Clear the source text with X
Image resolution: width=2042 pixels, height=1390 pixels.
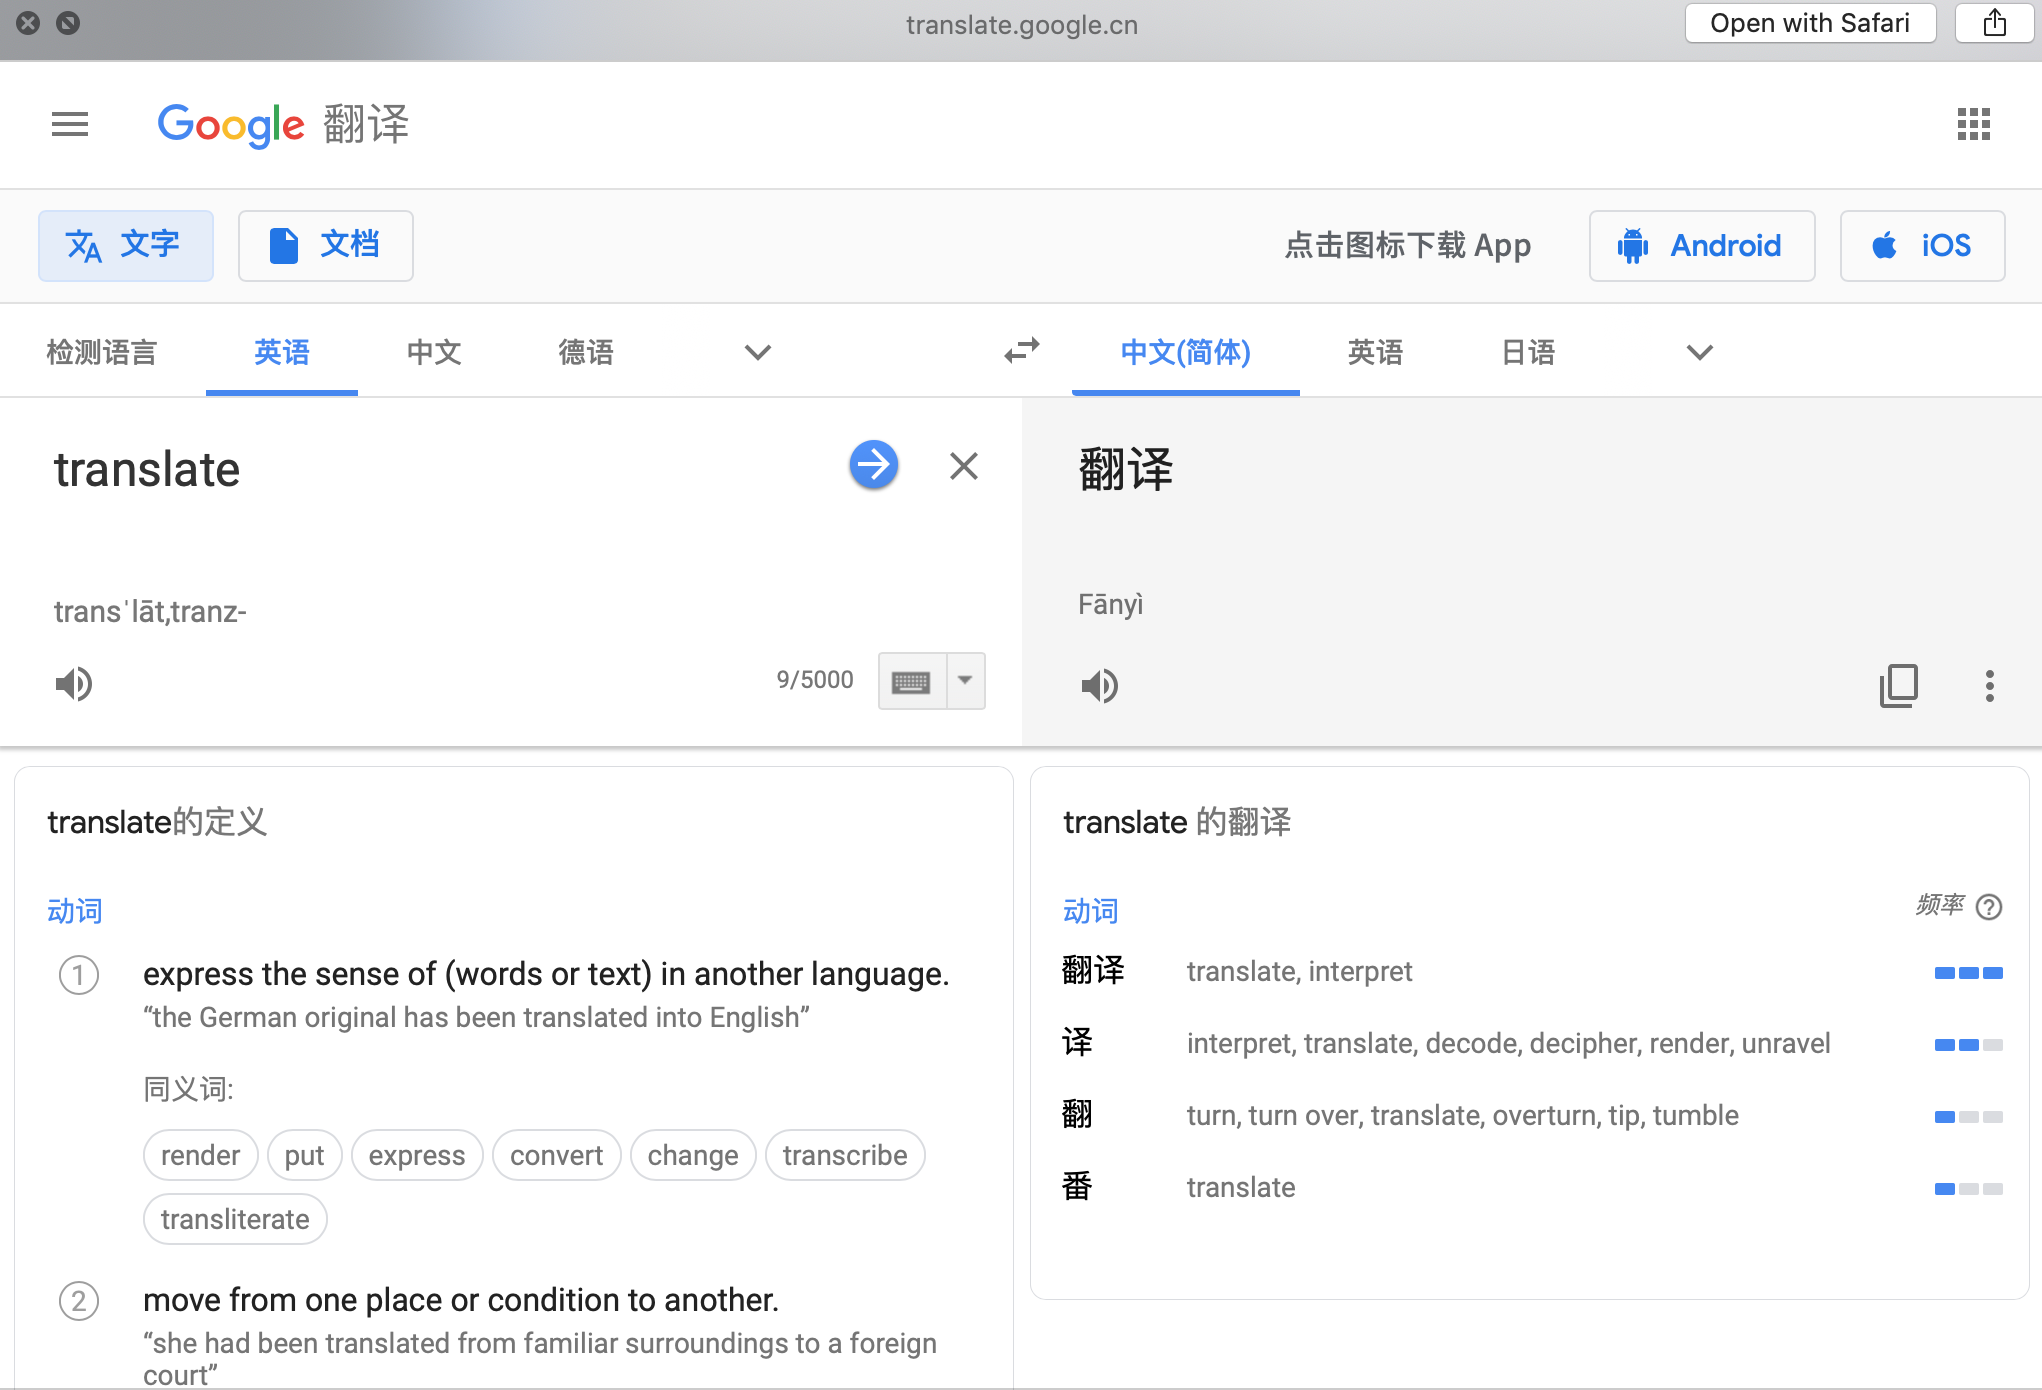(x=963, y=466)
